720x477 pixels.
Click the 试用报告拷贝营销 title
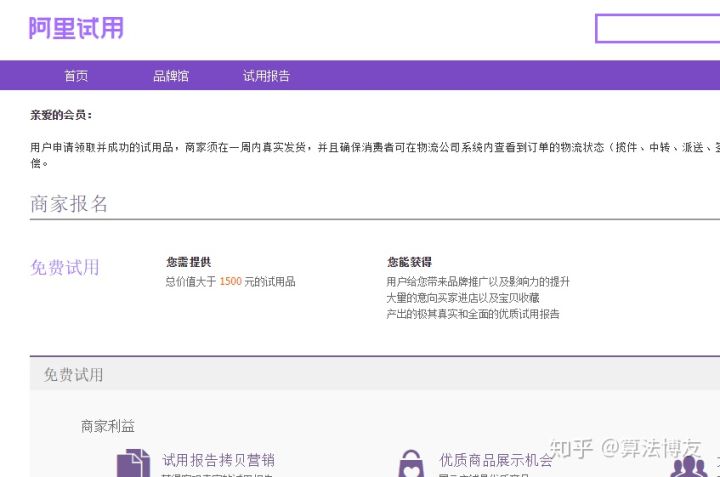coord(219,460)
